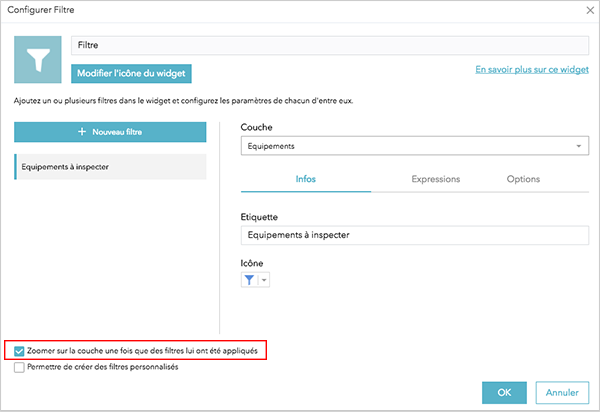
Task: Click the Annuler button
Action: tap(562, 392)
